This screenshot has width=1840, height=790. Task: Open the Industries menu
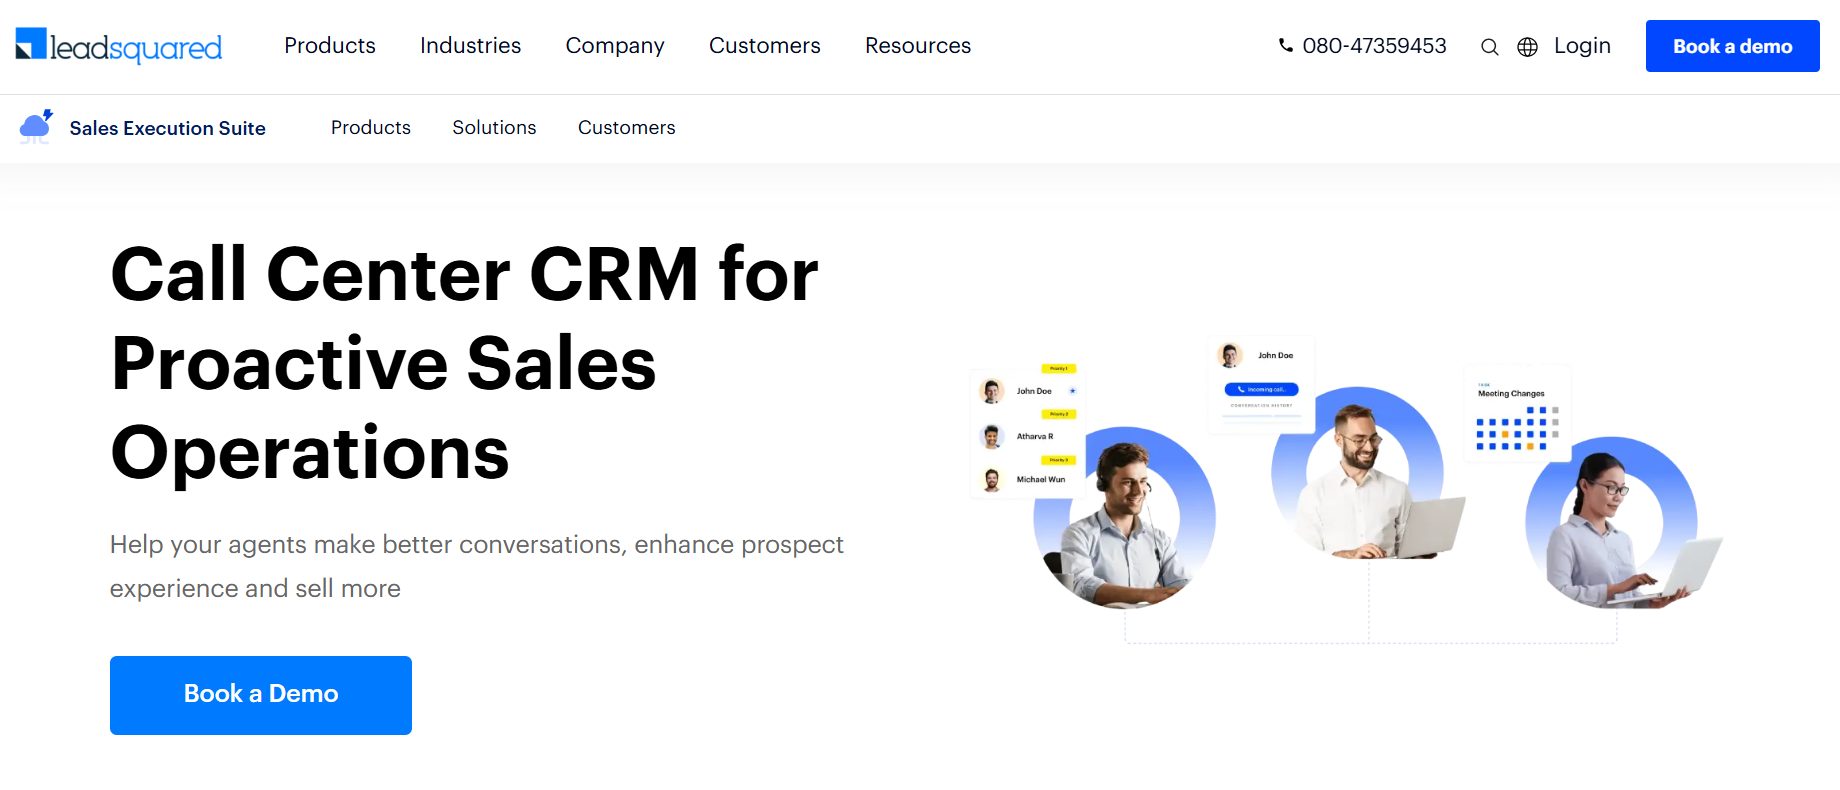pos(470,46)
